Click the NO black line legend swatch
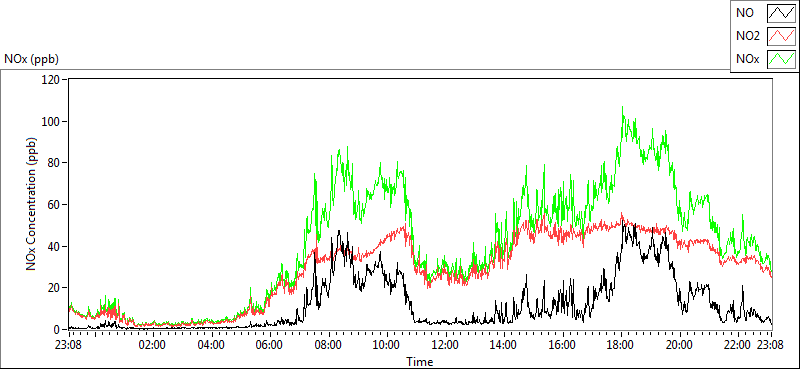Image resolution: width=800 pixels, height=369 pixels. [x=781, y=13]
